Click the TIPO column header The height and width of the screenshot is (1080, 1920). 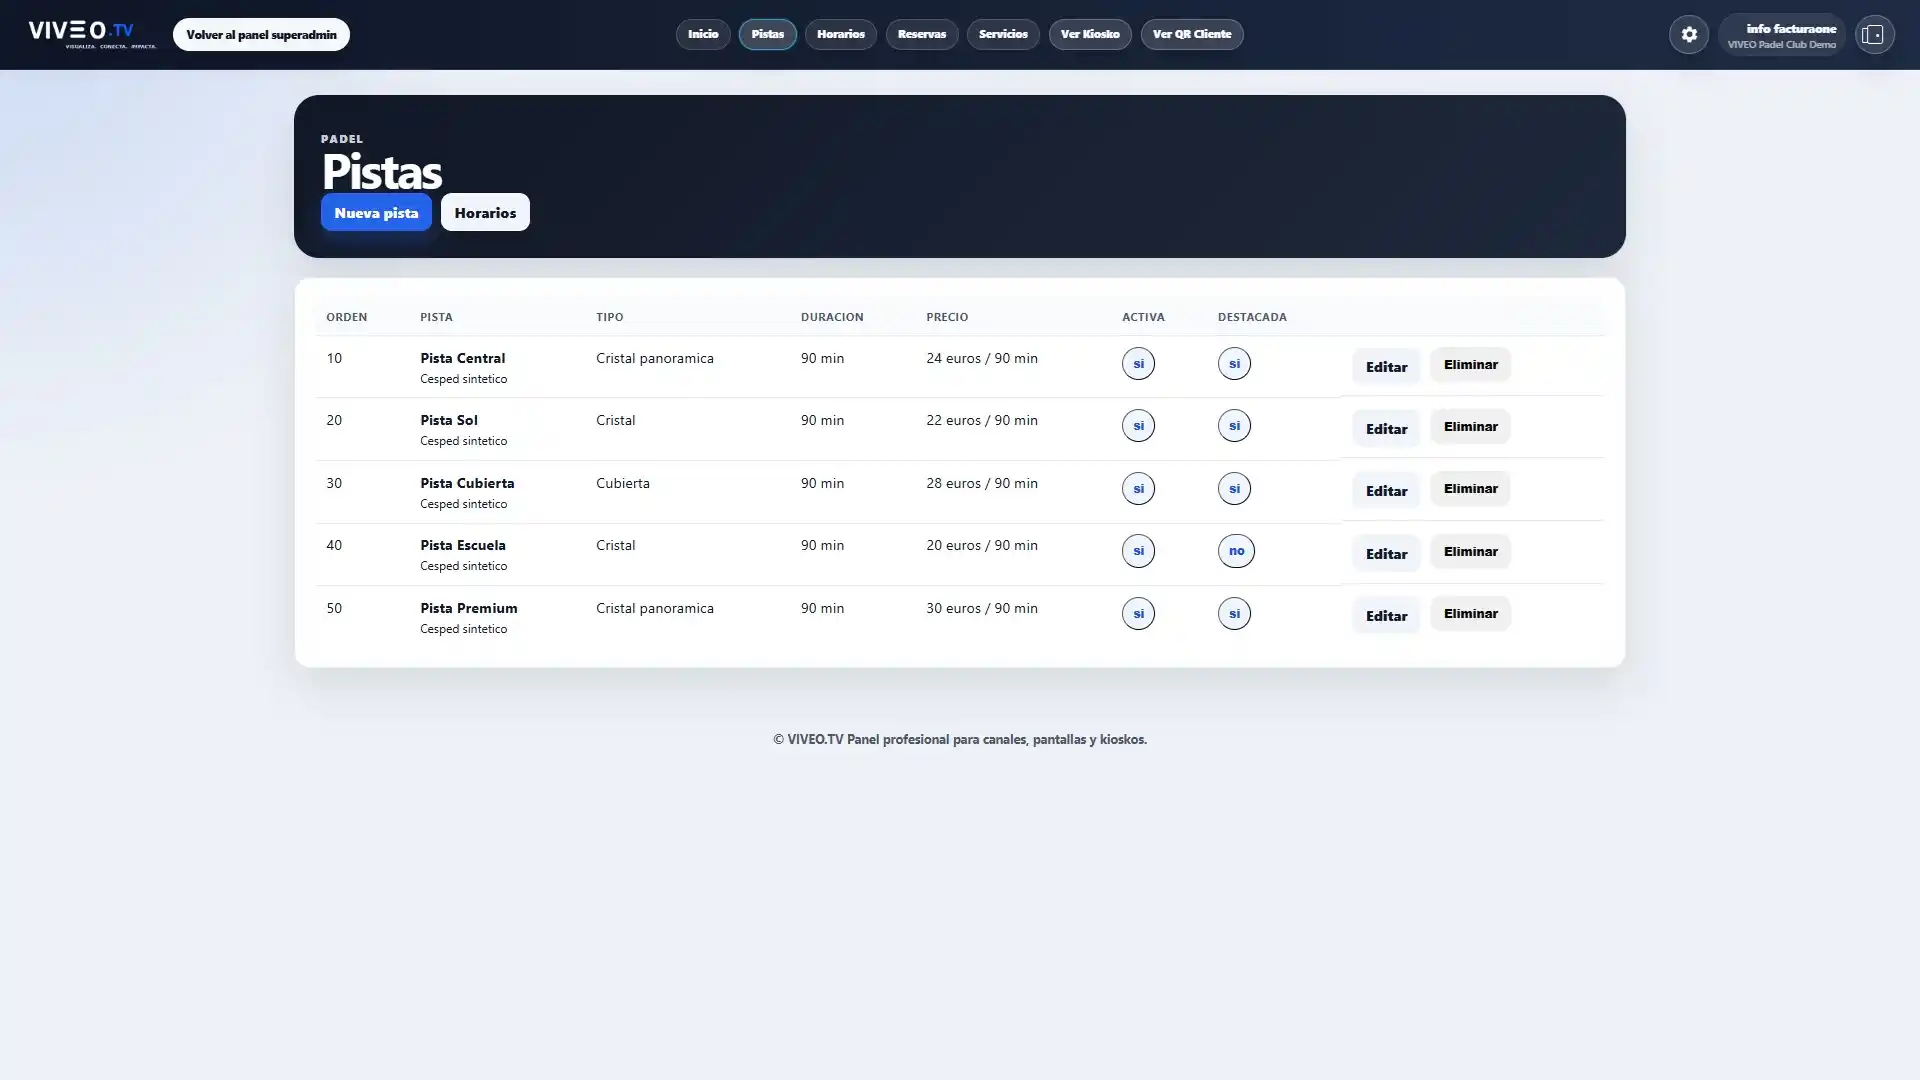[609, 317]
